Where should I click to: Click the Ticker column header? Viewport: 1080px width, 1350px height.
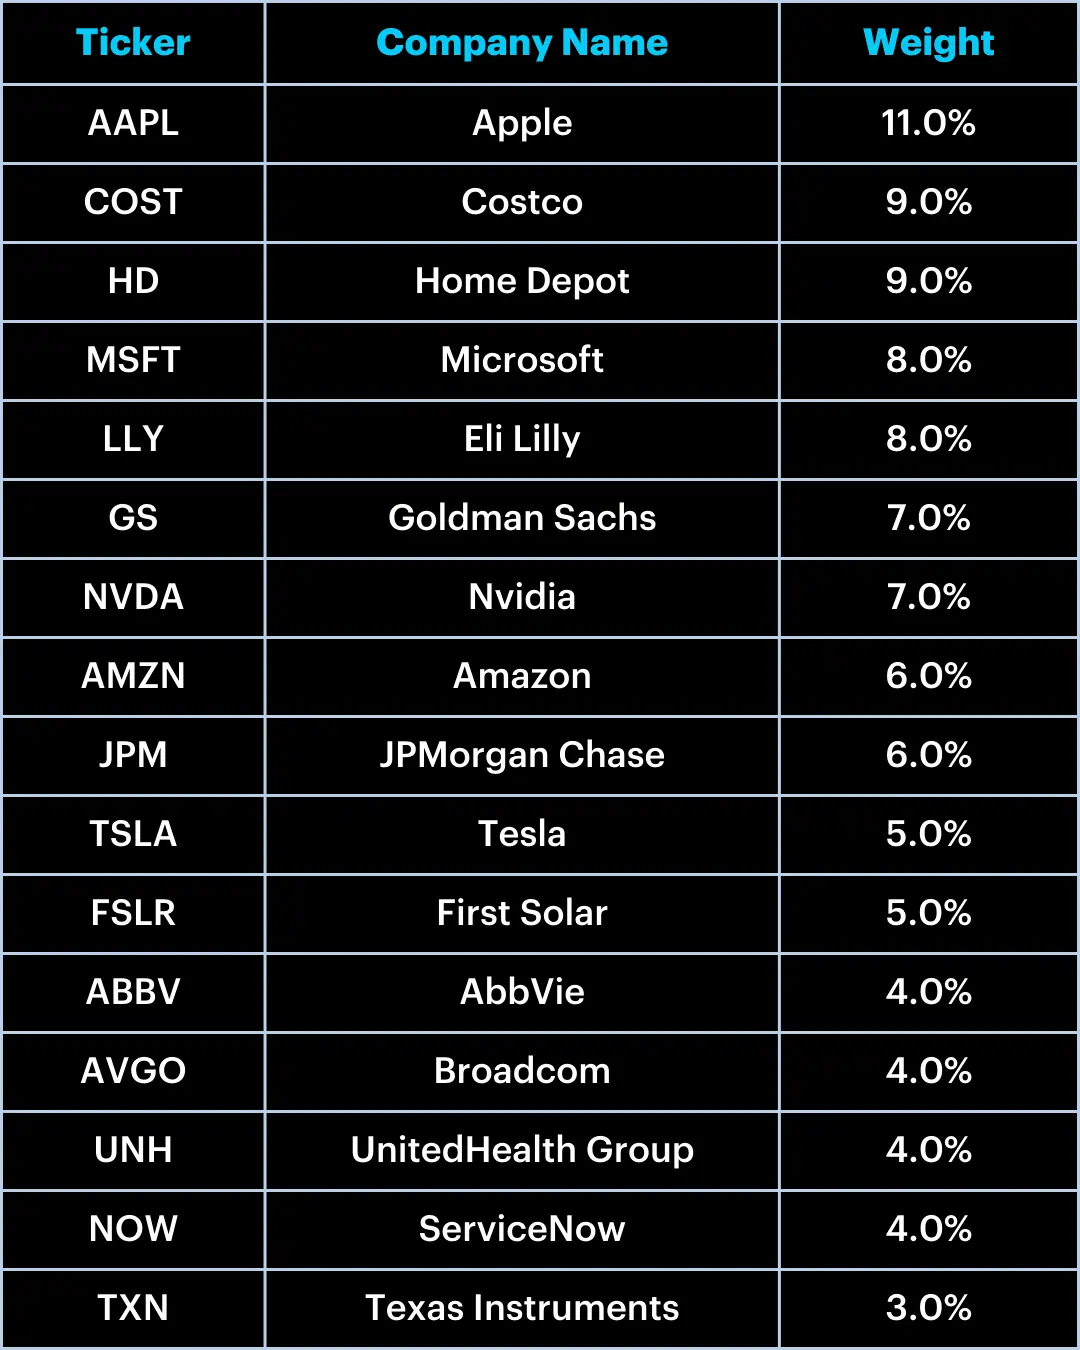pos(133,43)
